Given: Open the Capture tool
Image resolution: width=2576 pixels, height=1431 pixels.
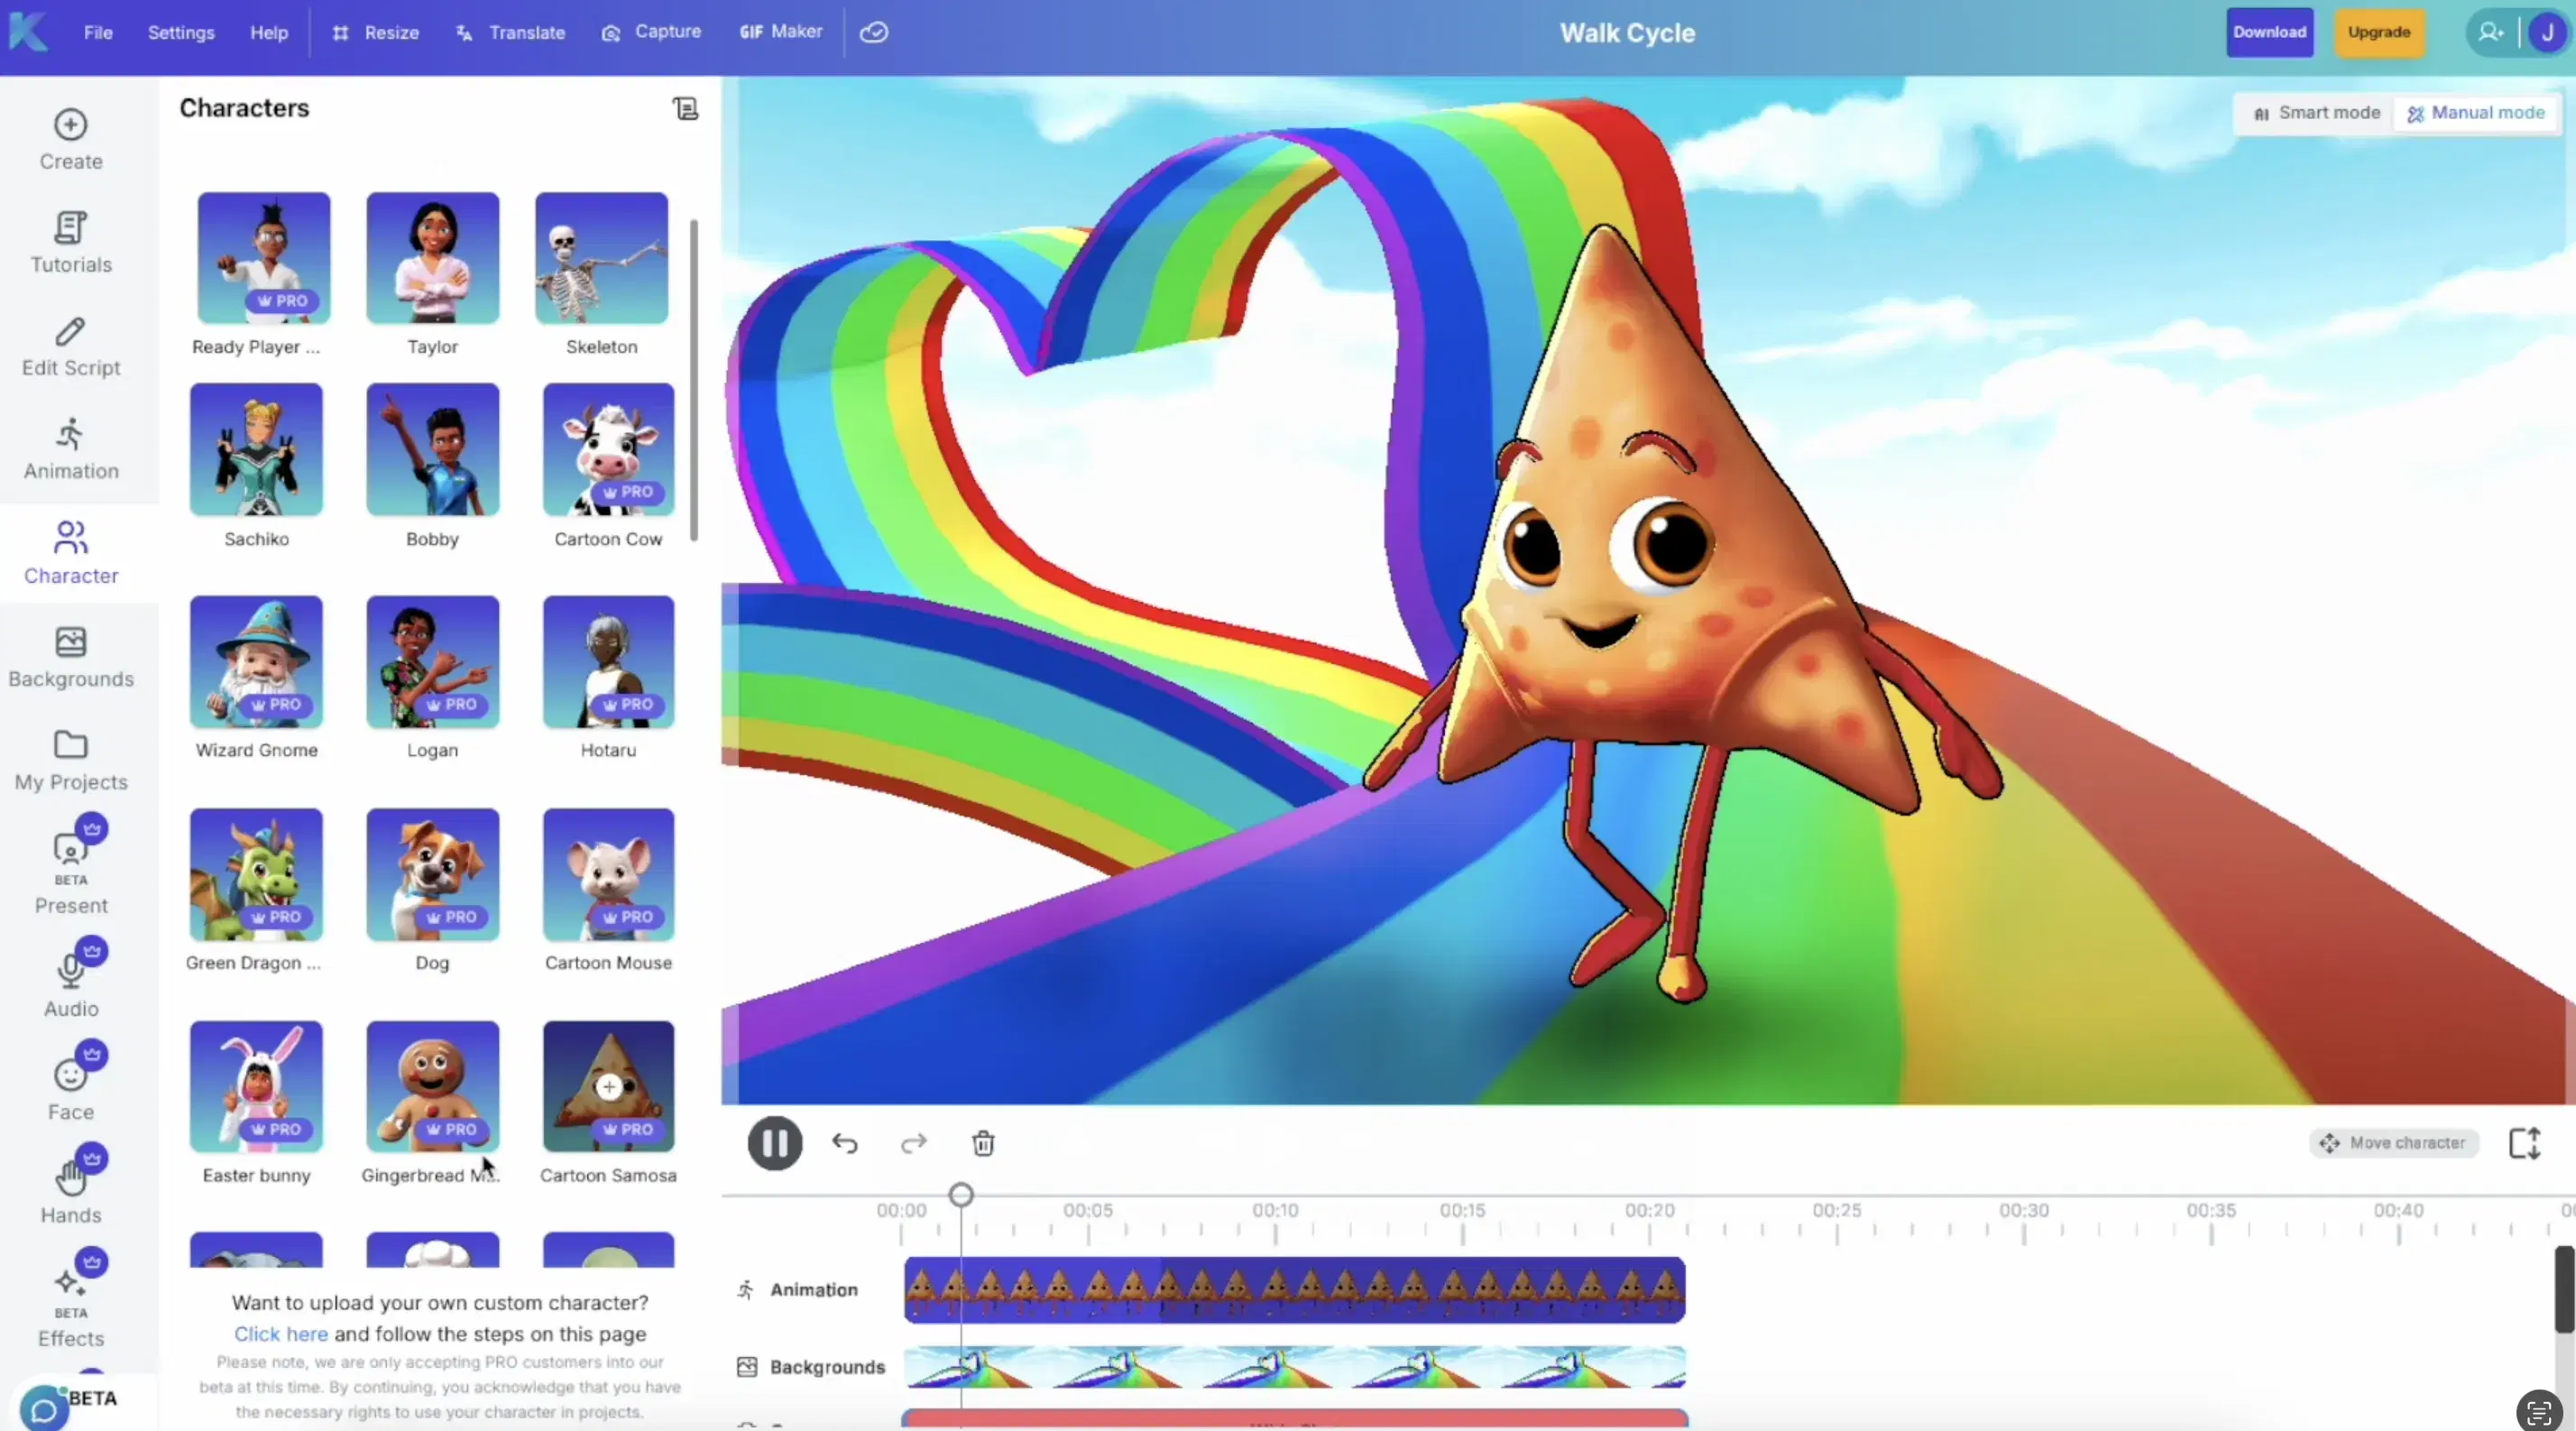Looking at the screenshot, I should pos(651,32).
